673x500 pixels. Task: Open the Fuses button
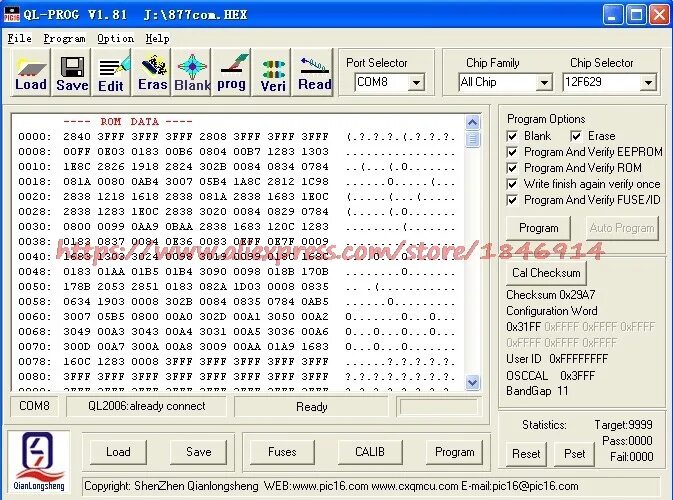(282, 452)
